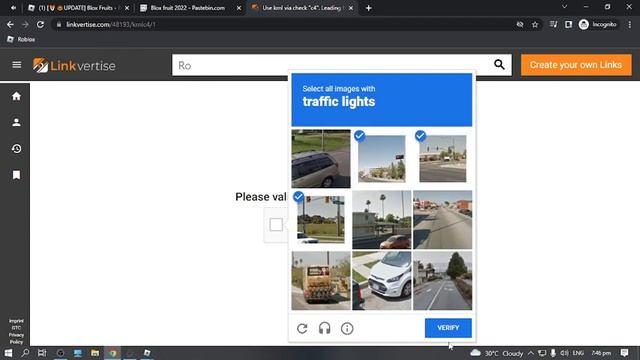640x360 pixels.
Task: Open File Explorer from the taskbar
Action: (x=95, y=353)
